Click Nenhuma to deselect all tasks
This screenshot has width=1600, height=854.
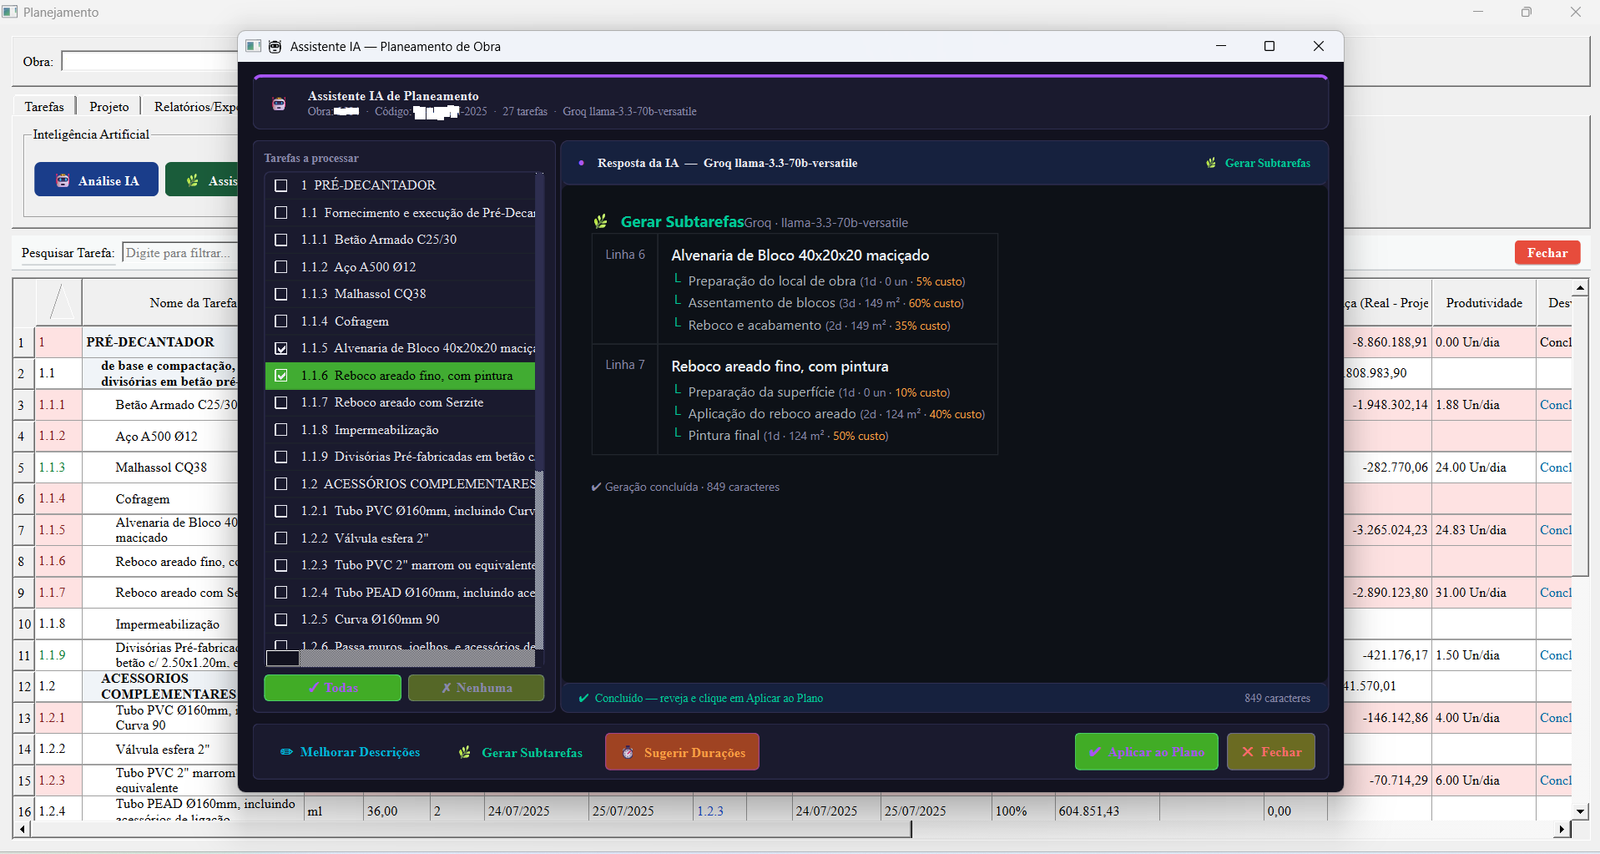click(x=476, y=688)
